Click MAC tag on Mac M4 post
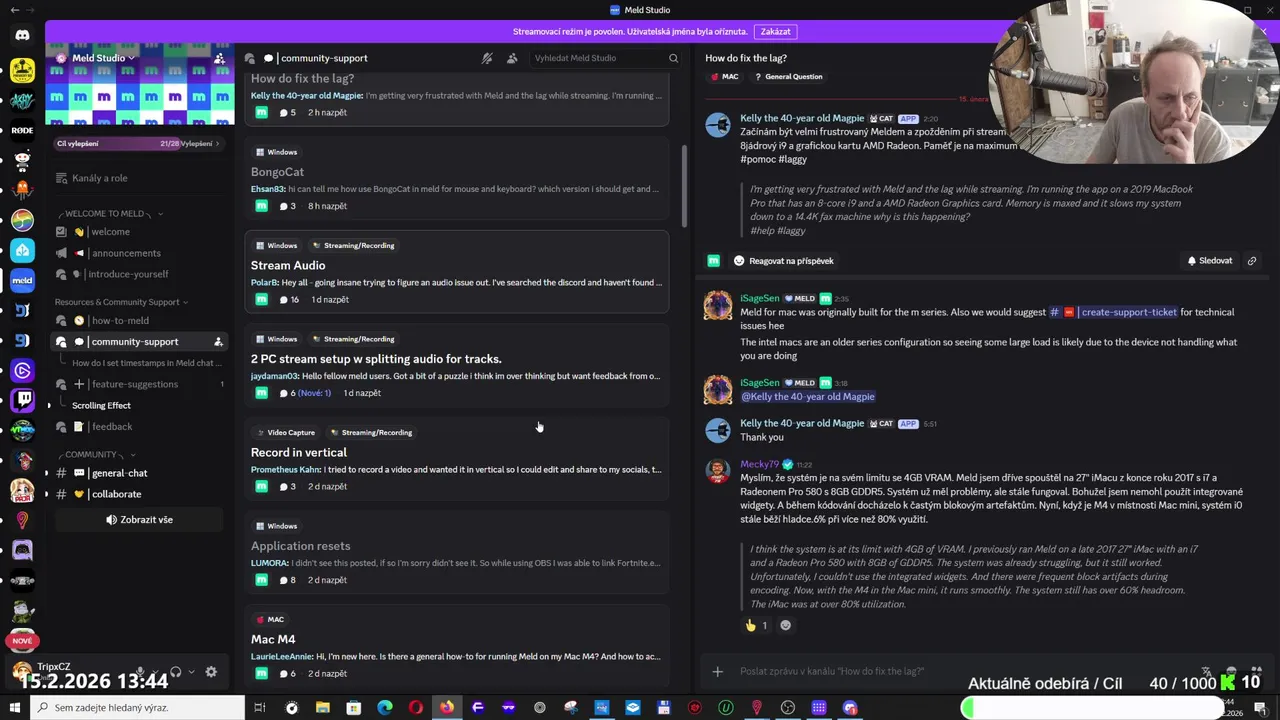Image resolution: width=1280 pixels, height=720 pixels. pyautogui.click(x=270, y=619)
